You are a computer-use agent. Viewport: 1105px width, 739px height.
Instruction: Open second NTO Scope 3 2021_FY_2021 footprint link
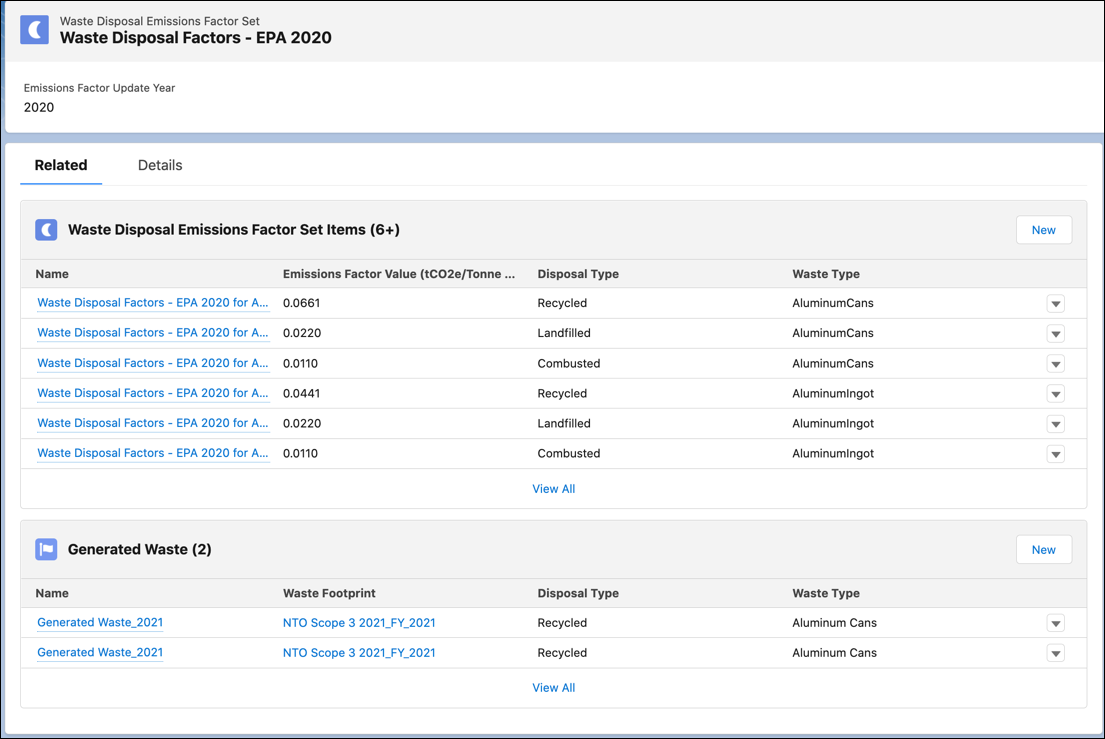pos(359,653)
